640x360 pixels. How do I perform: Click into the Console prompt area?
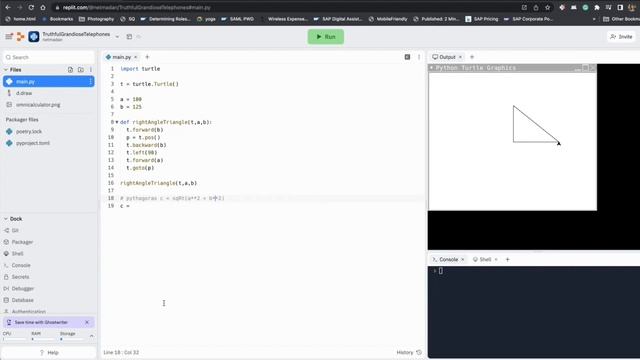tap(534, 312)
